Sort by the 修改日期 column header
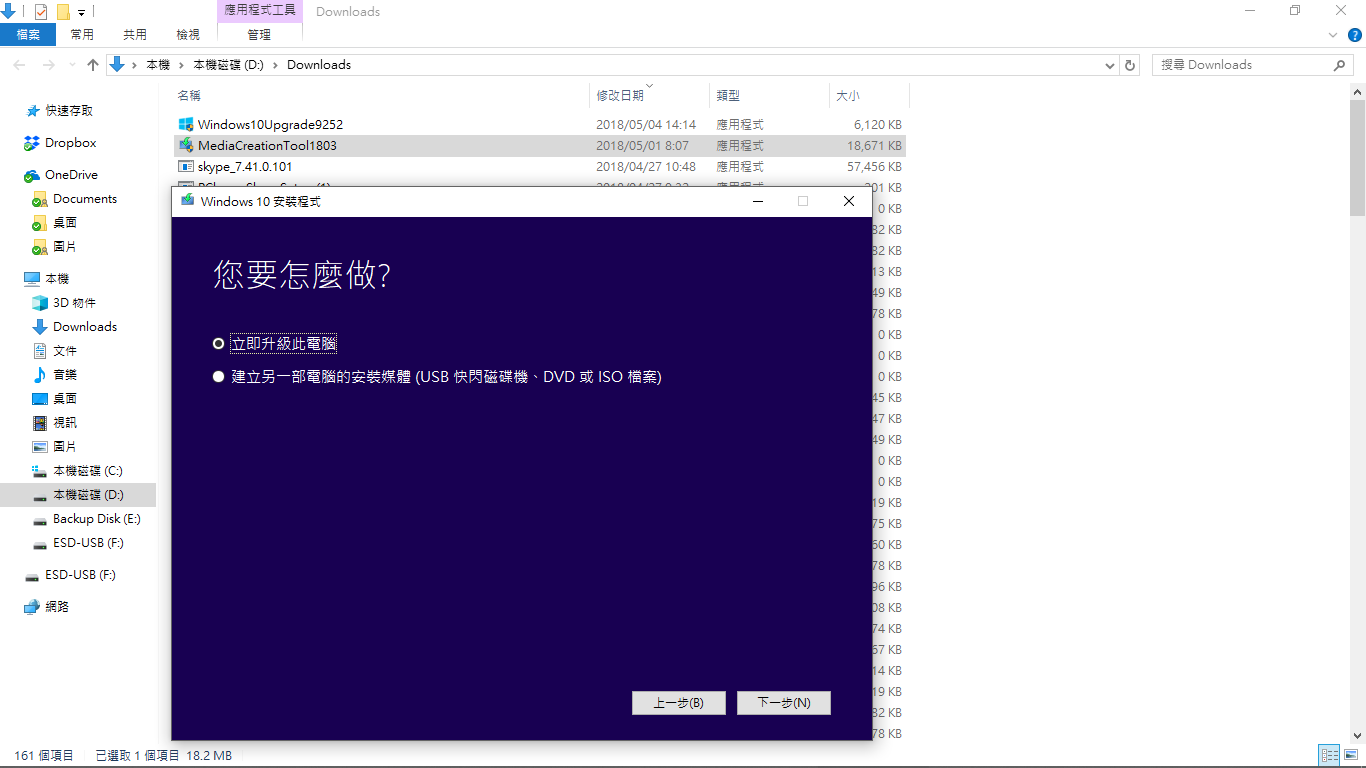Image resolution: width=1366 pixels, height=768 pixels. click(649, 96)
